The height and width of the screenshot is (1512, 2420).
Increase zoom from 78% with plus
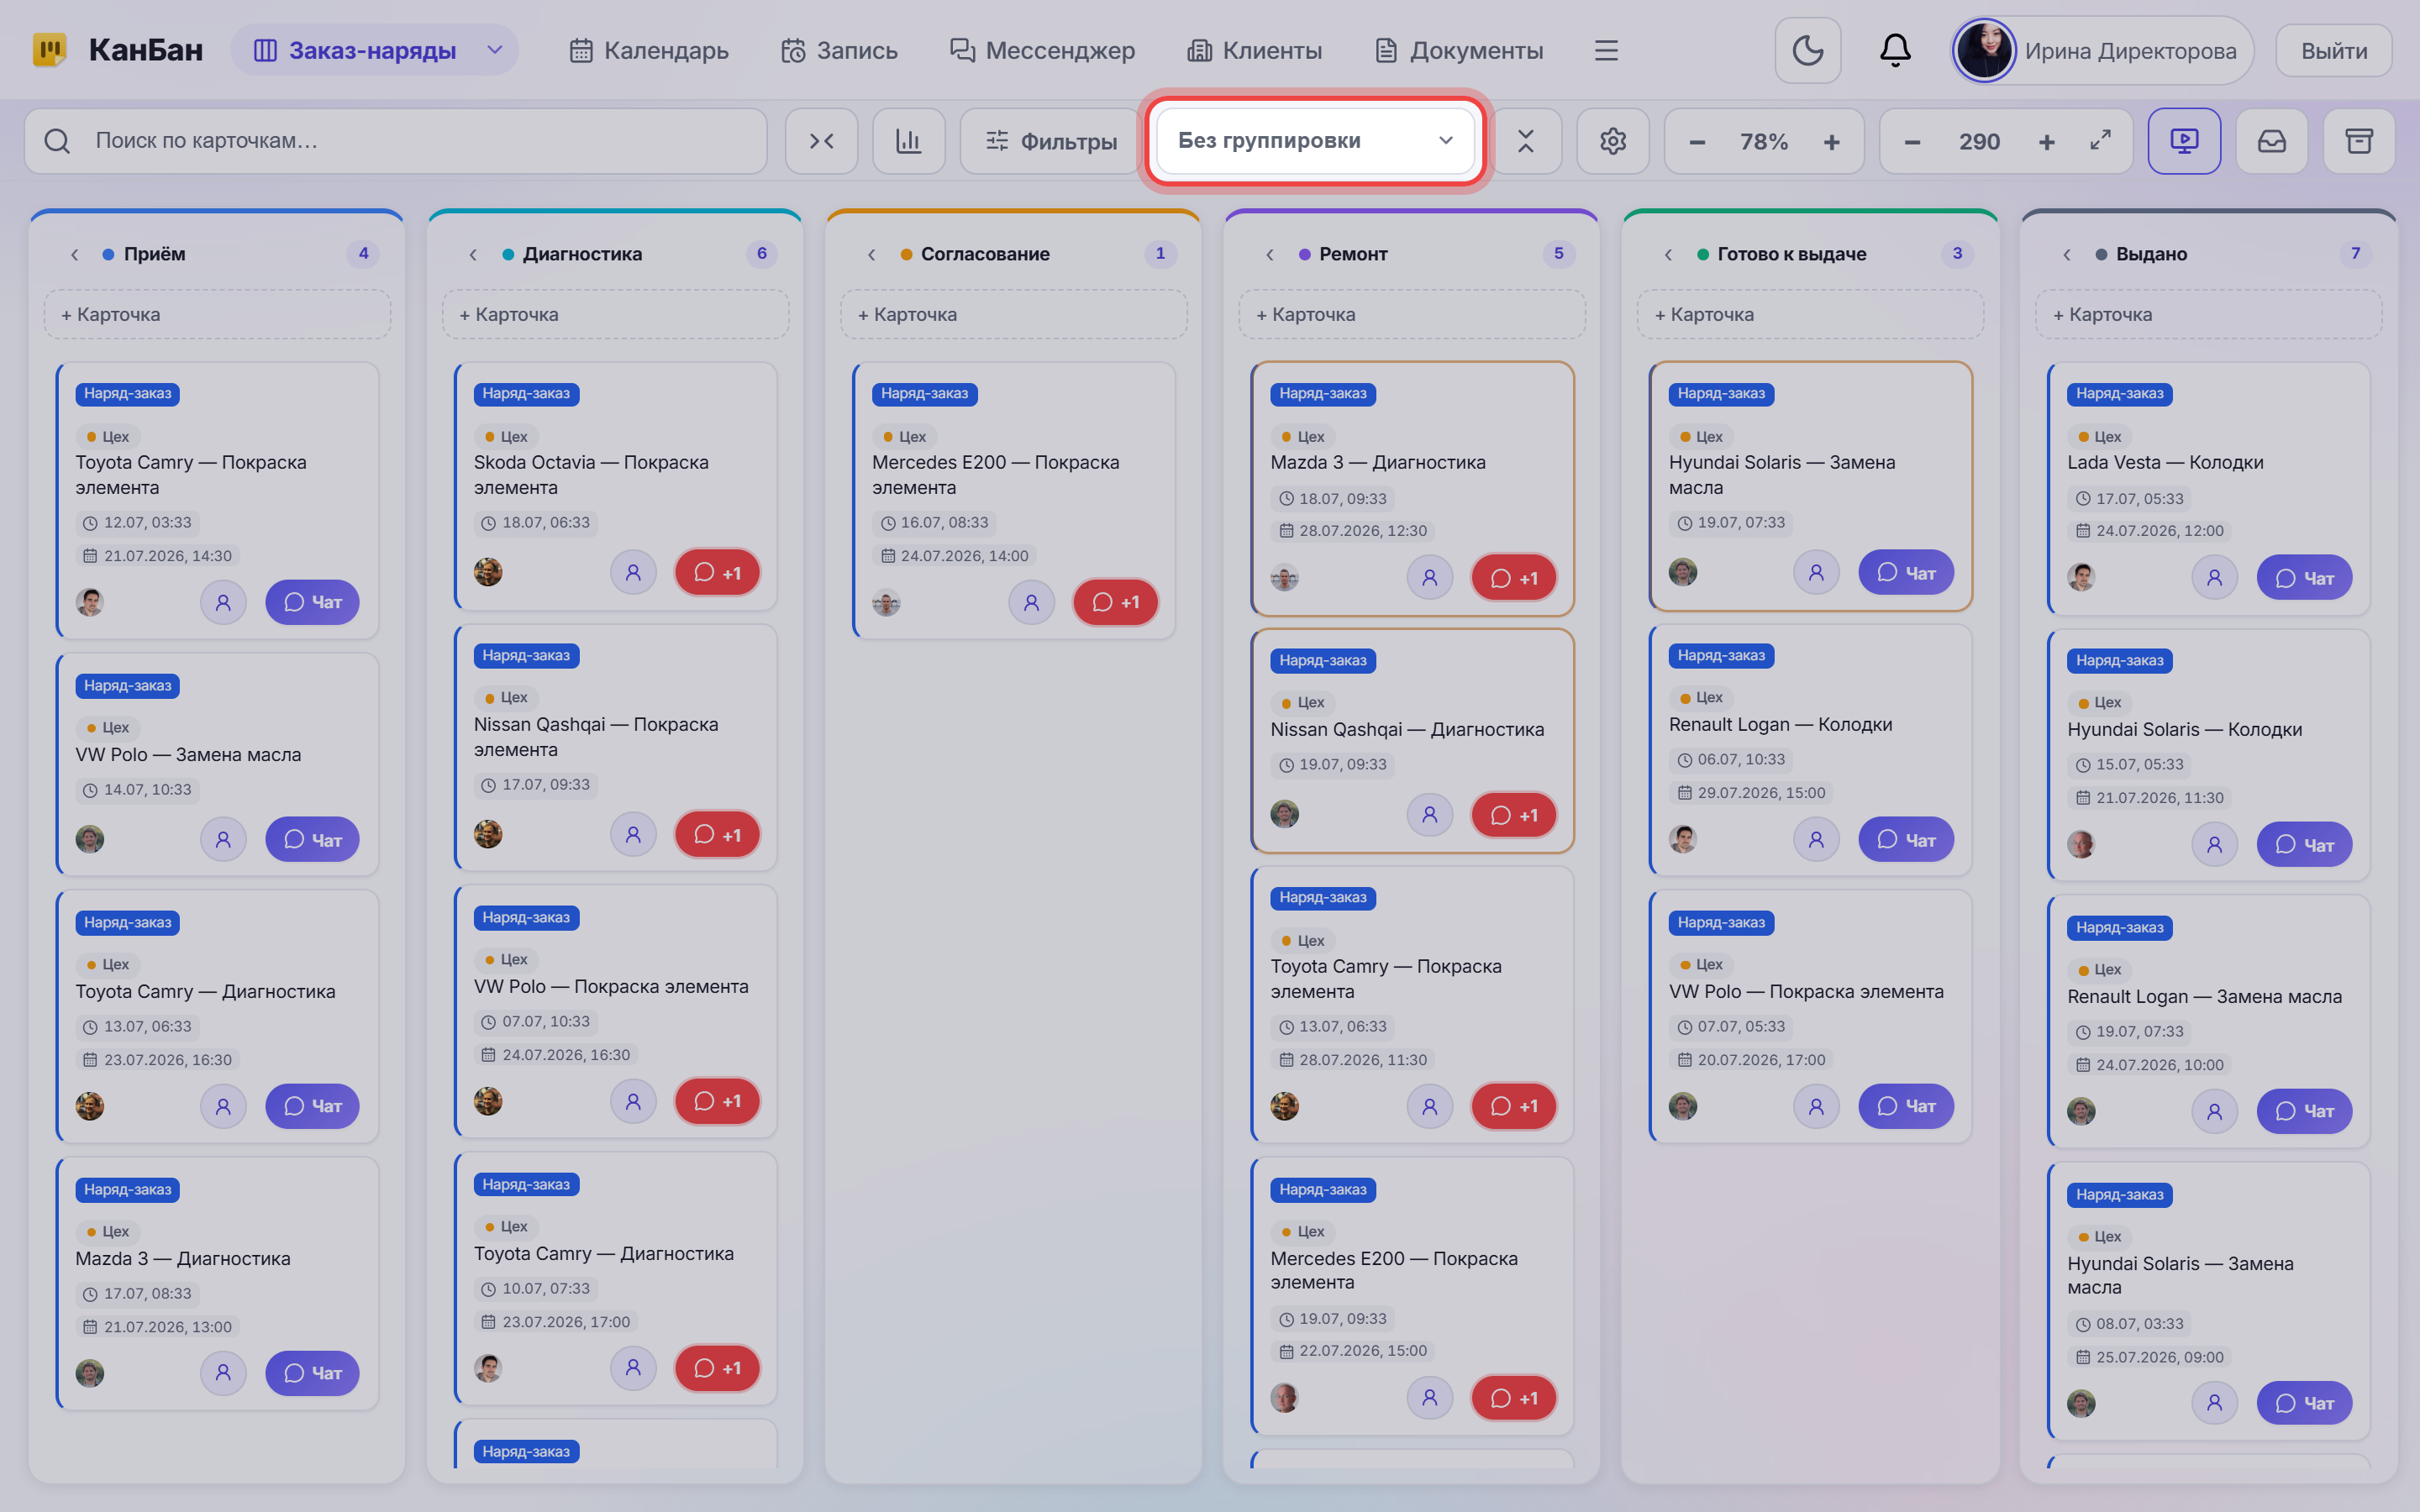tap(1831, 142)
